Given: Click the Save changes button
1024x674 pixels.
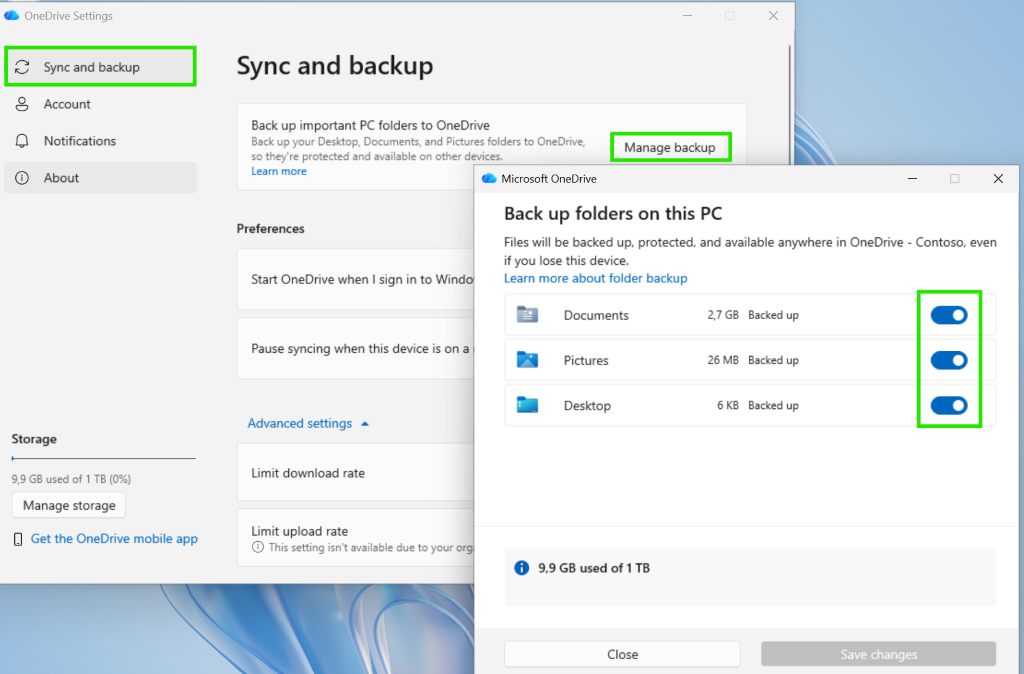Looking at the screenshot, I should tap(878, 654).
